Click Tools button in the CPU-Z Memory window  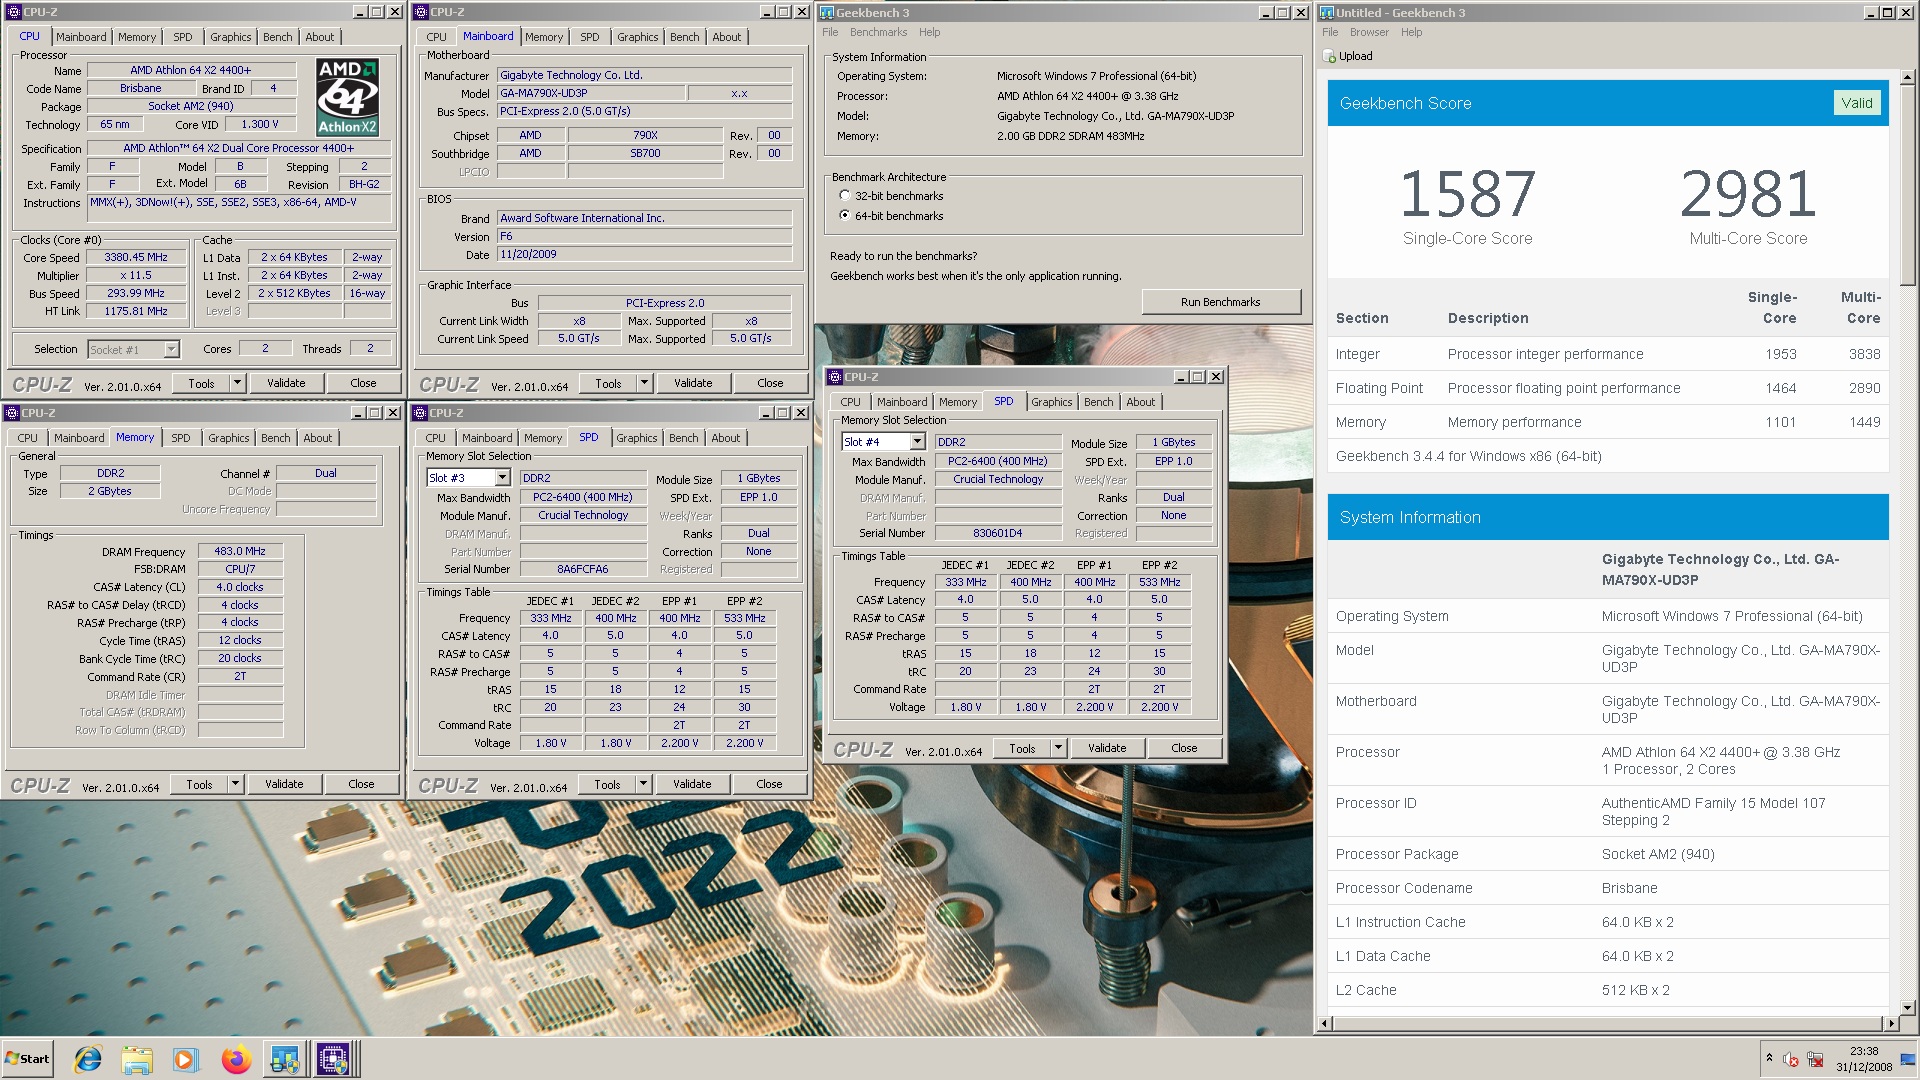[x=199, y=784]
